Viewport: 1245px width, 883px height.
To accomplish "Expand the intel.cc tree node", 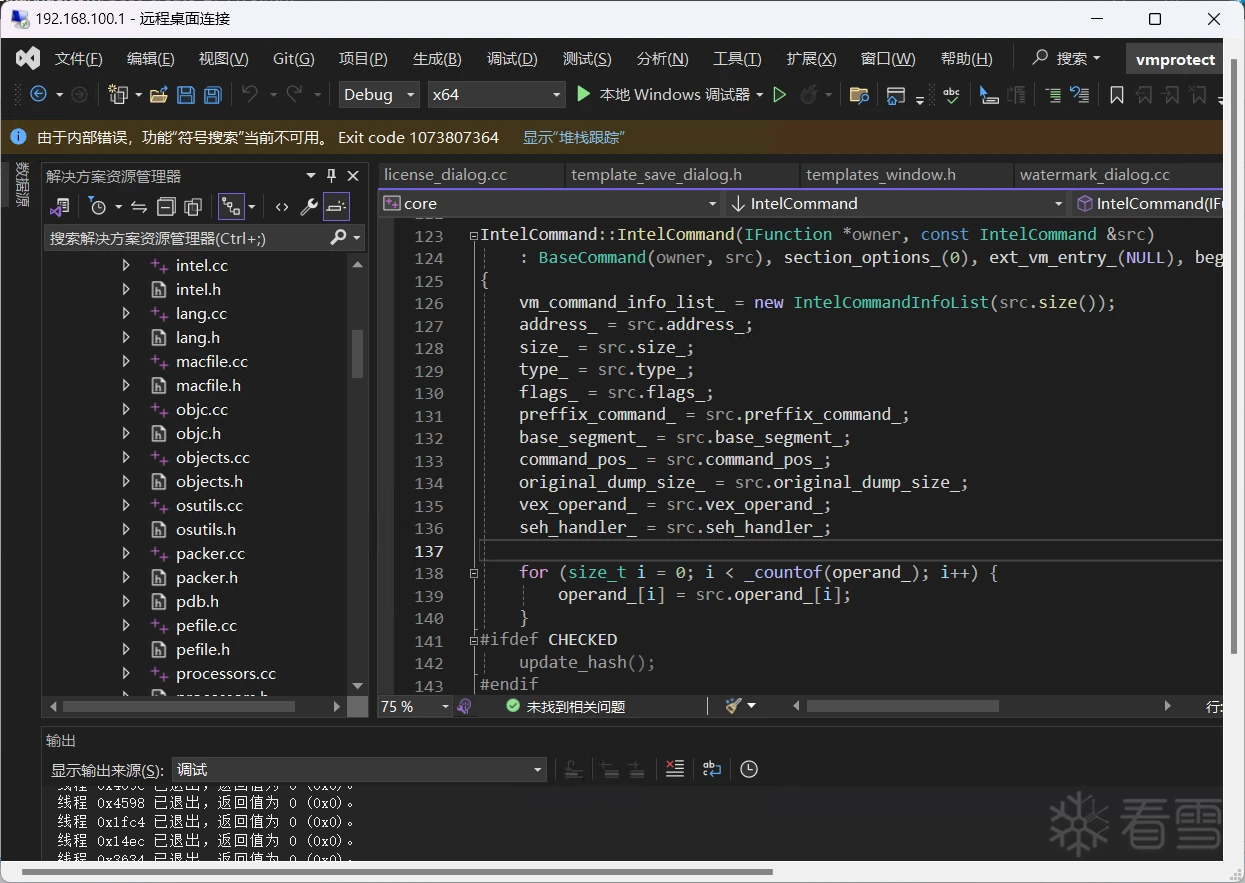I will tap(126, 266).
